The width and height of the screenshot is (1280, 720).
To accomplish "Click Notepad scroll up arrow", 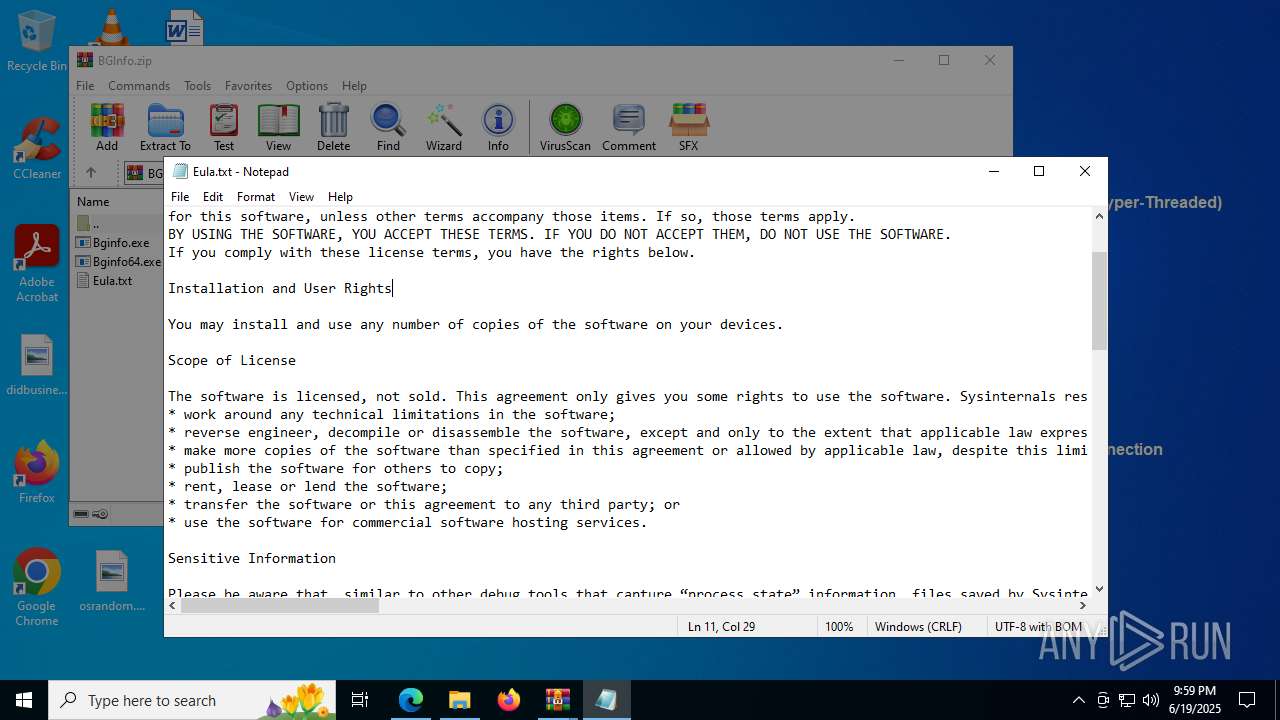I will point(1099,215).
